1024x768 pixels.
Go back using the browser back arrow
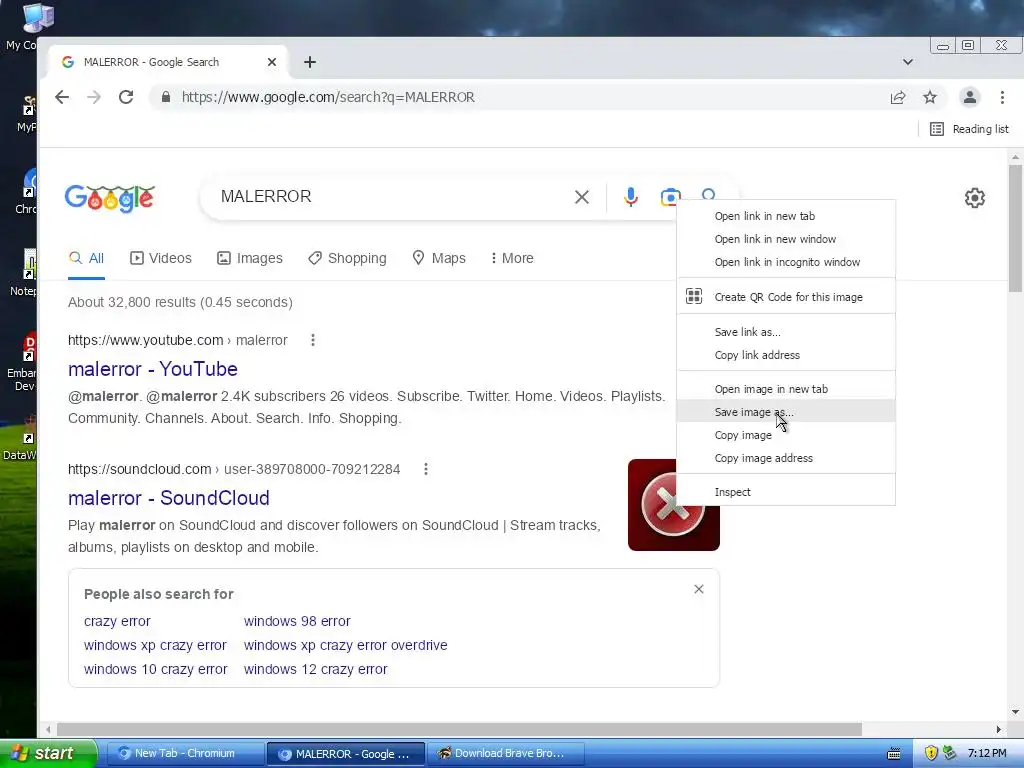(x=61, y=97)
